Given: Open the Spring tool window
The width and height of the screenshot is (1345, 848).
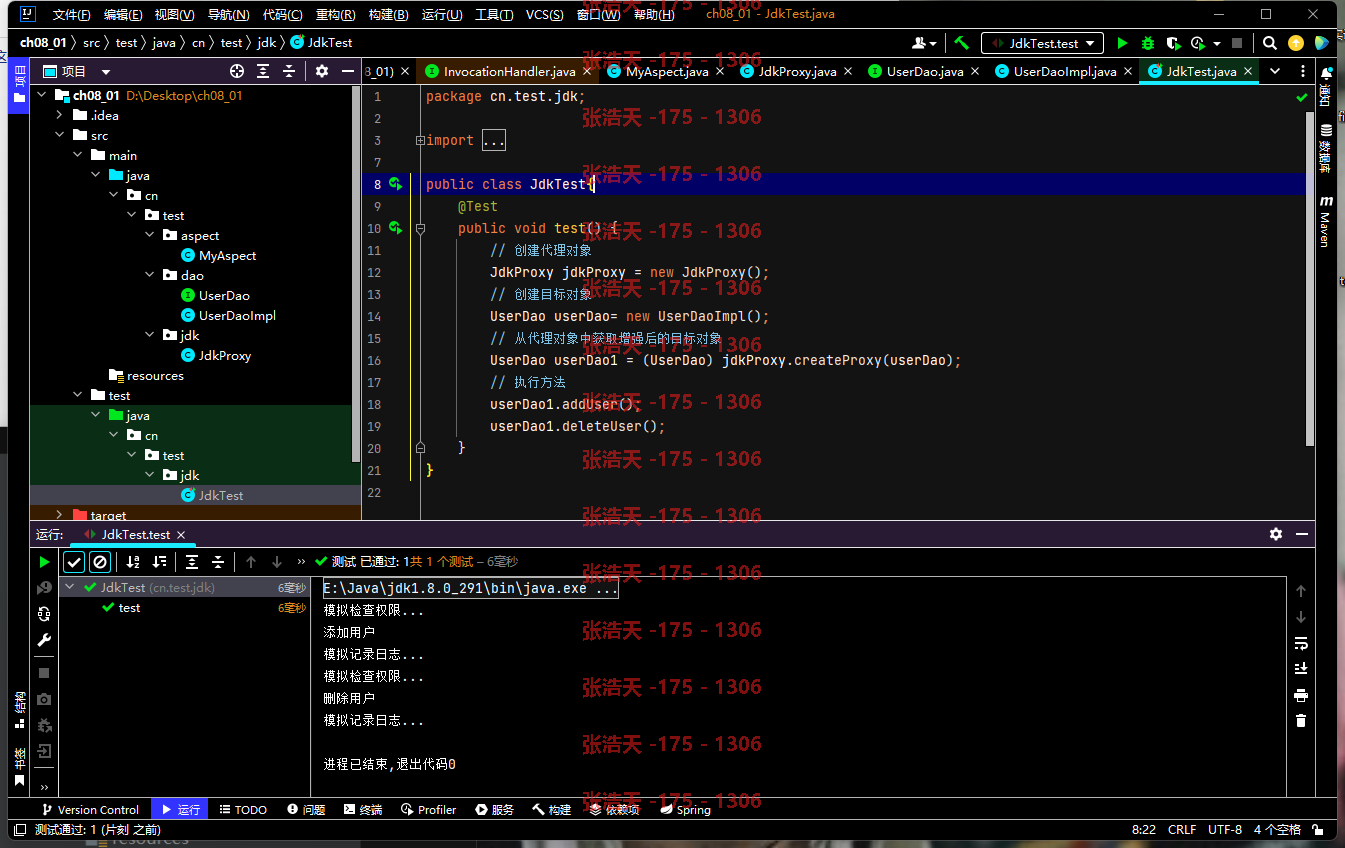Looking at the screenshot, I should (684, 810).
